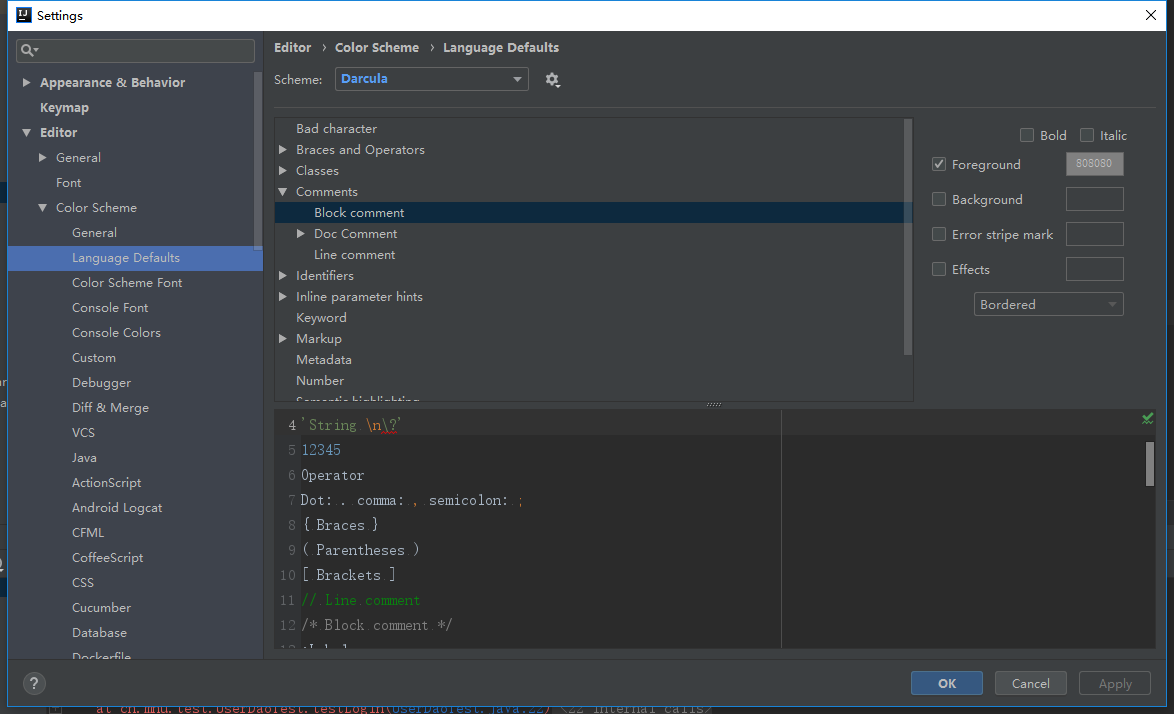Click the green checkmark in preview corner
The height and width of the screenshot is (714, 1174).
(1147, 418)
